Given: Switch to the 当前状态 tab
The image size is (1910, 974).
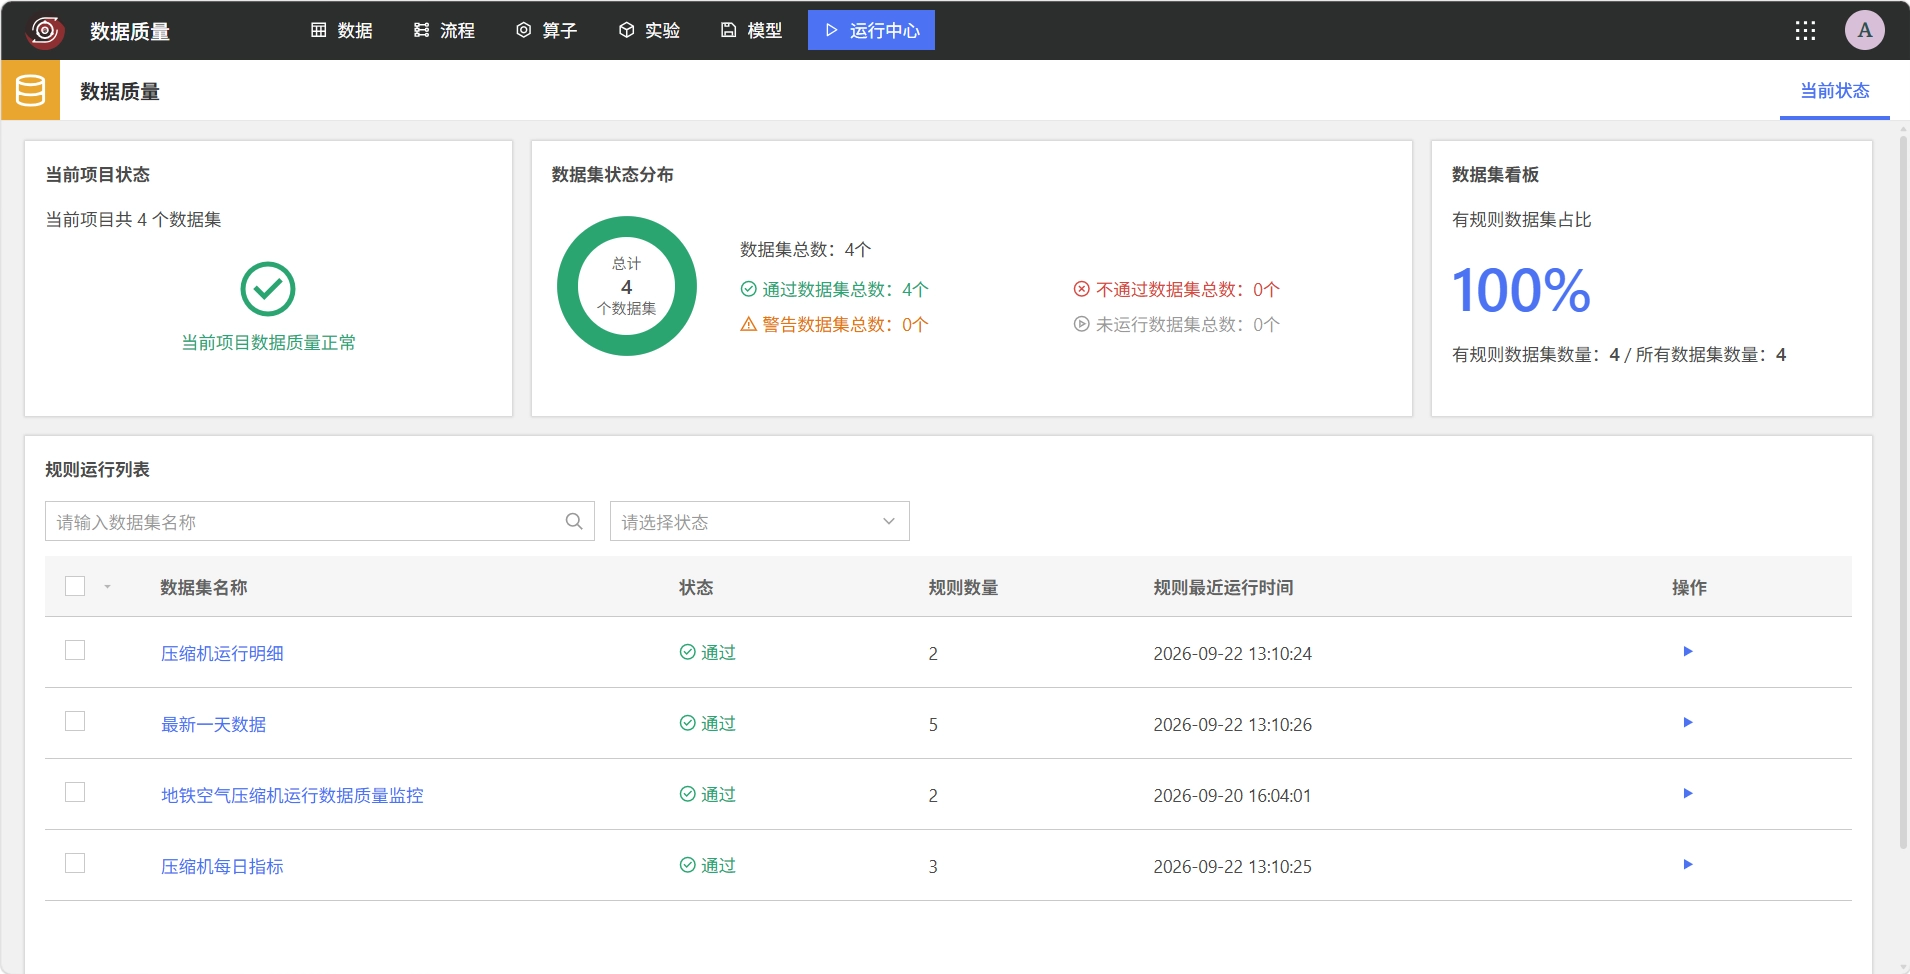Looking at the screenshot, I should (1835, 91).
